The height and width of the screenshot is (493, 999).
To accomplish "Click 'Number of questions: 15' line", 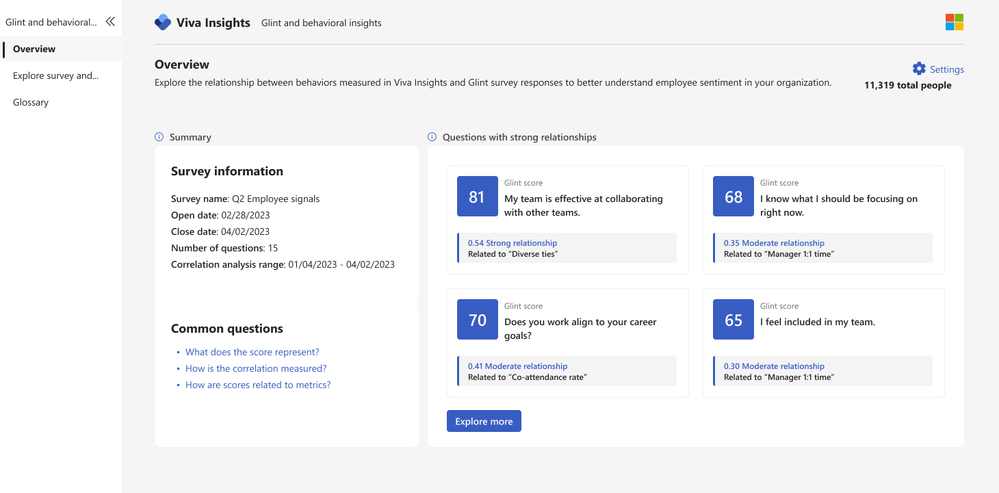I will point(224,248).
